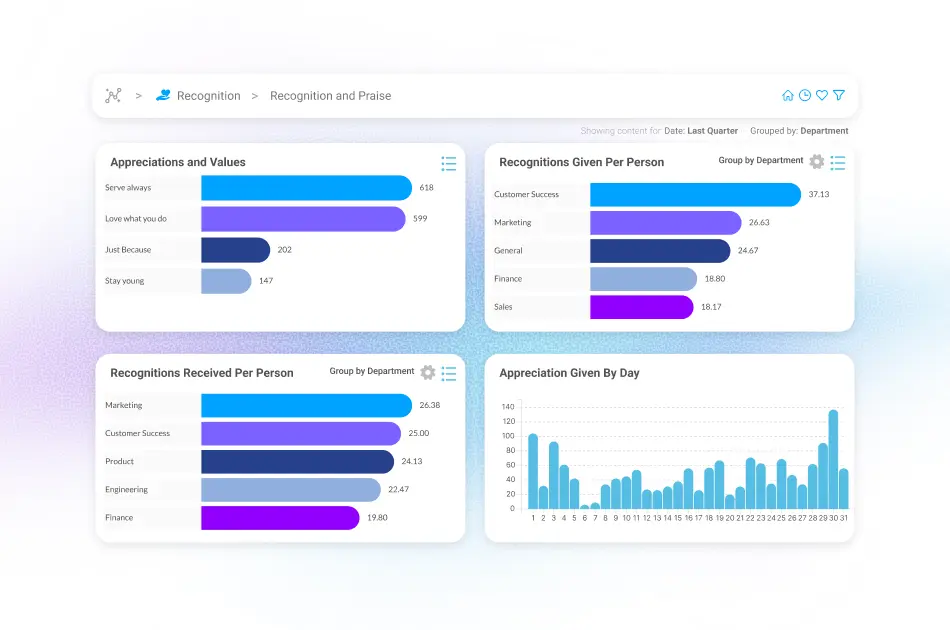
Task: Click the Customer Success department label
Action: [x=528, y=193]
